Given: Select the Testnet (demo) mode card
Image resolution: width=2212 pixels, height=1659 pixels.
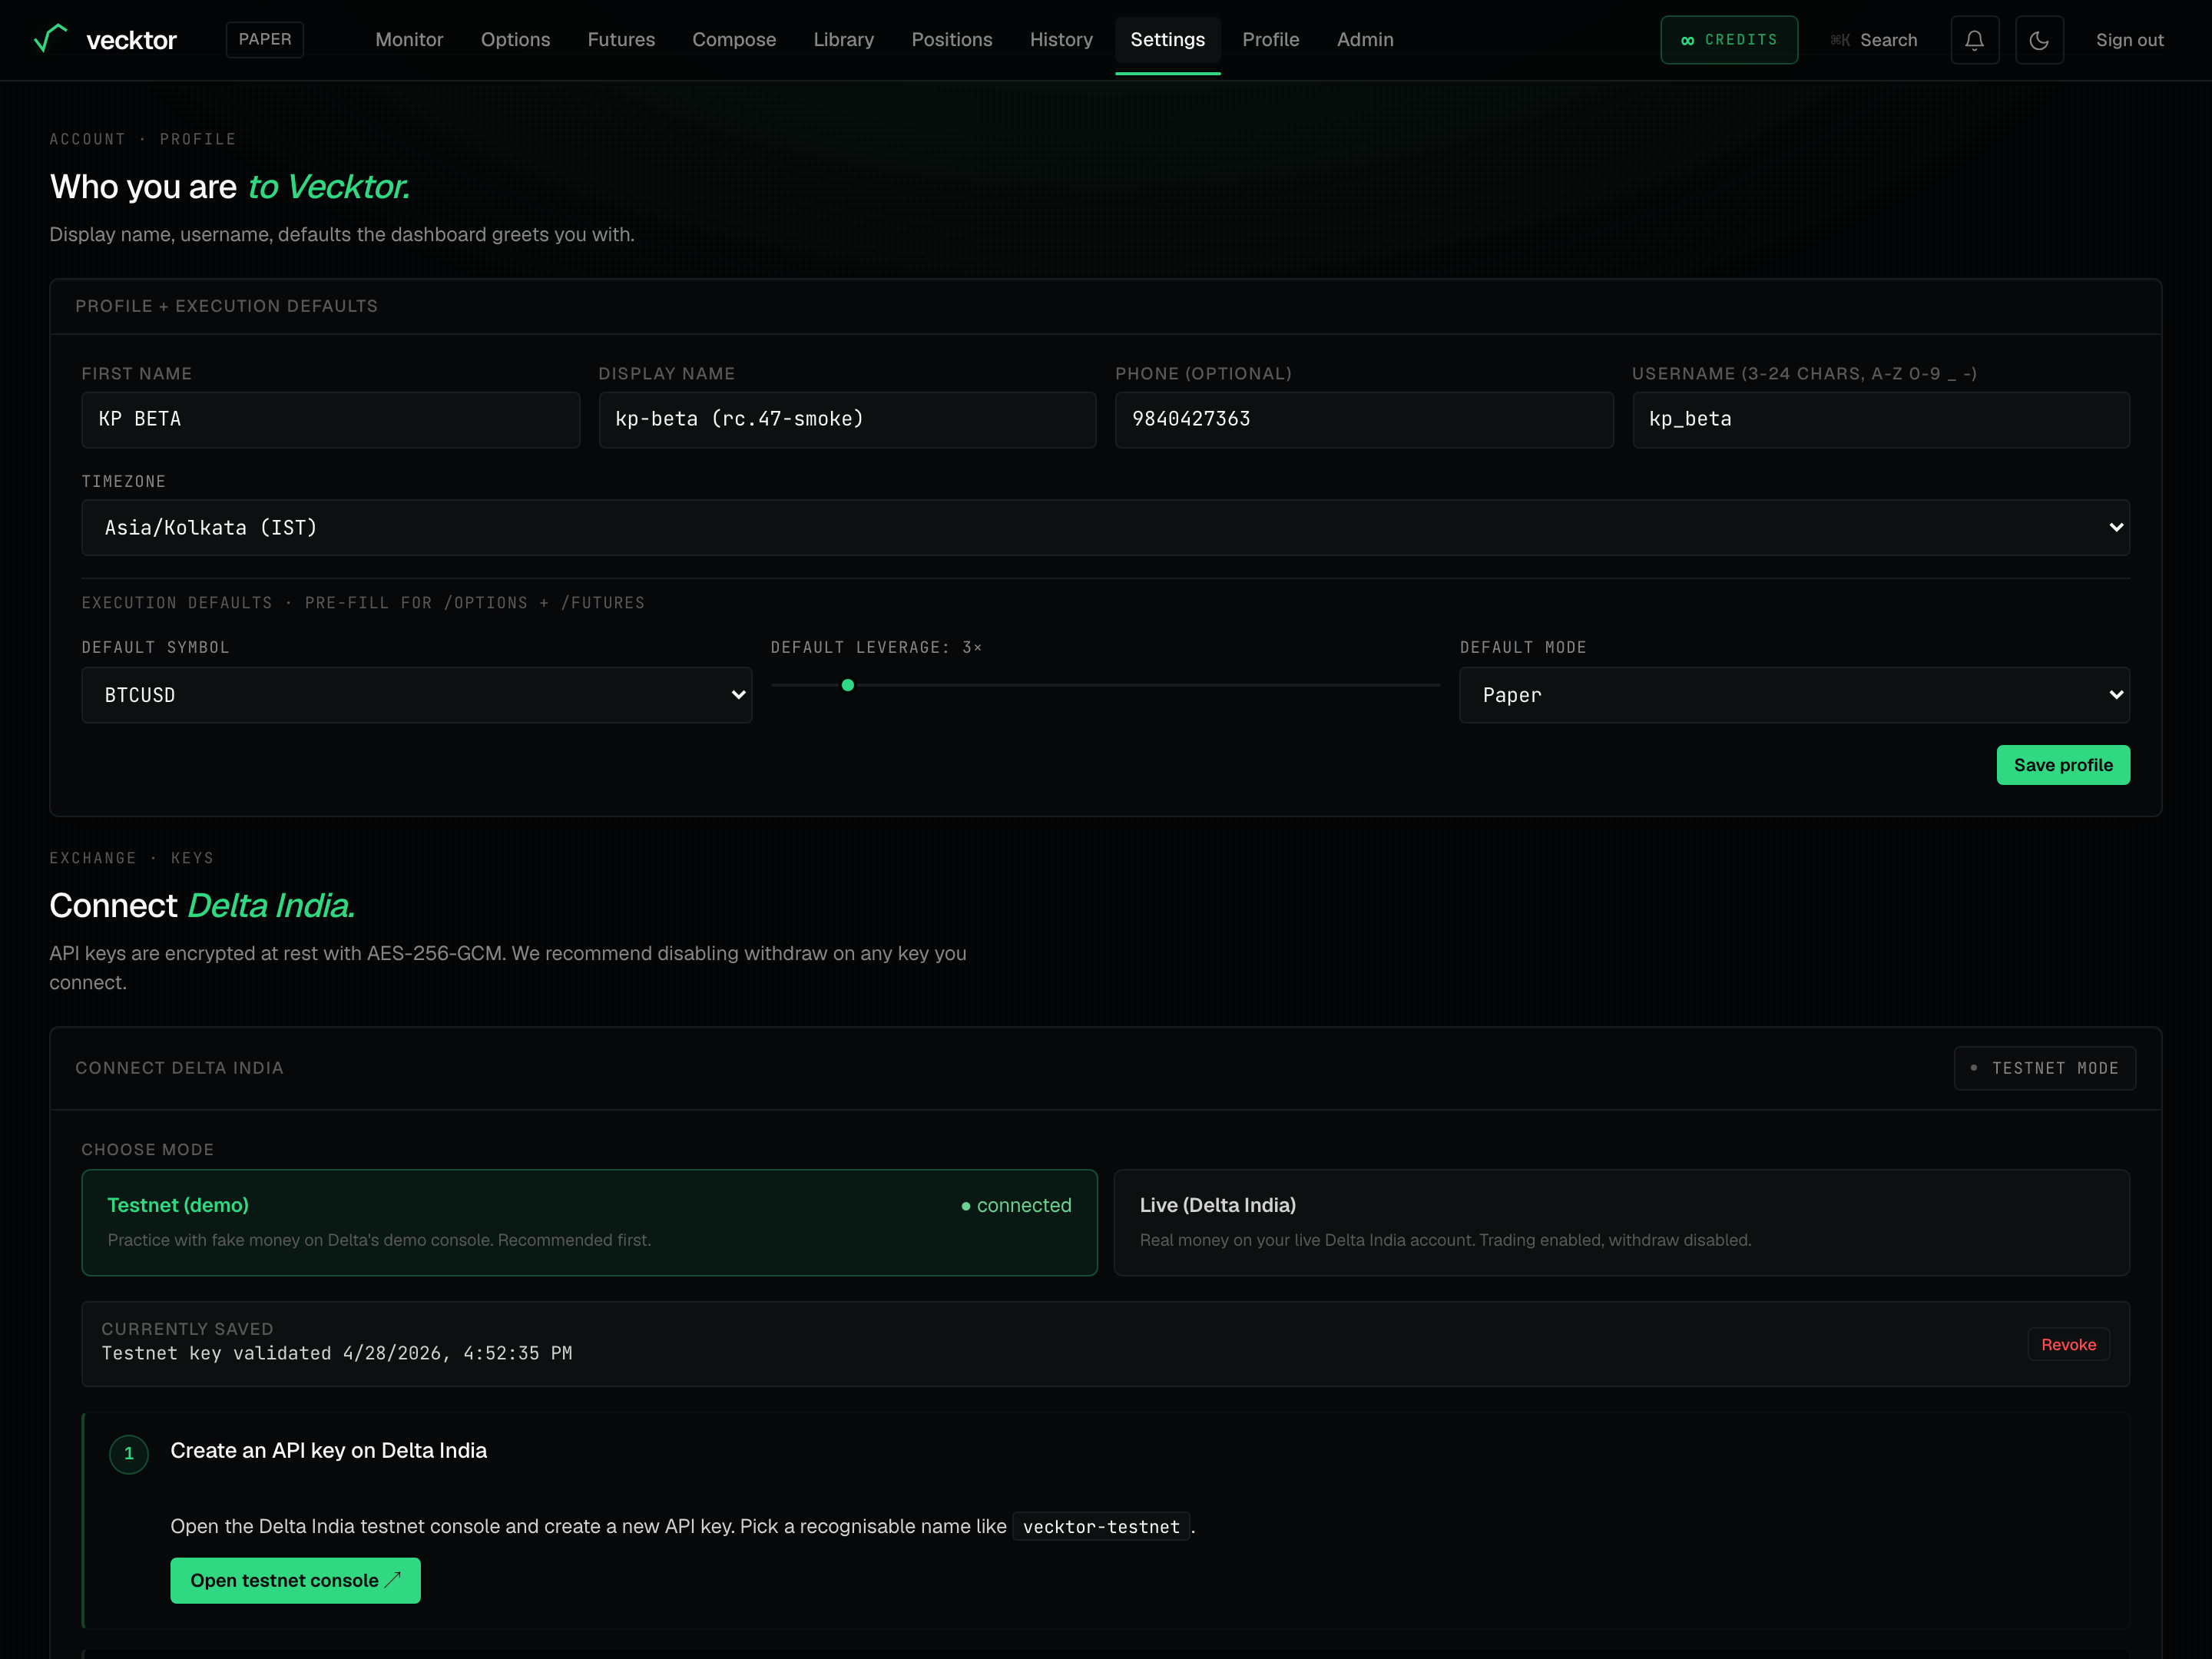Looking at the screenshot, I should point(589,1222).
